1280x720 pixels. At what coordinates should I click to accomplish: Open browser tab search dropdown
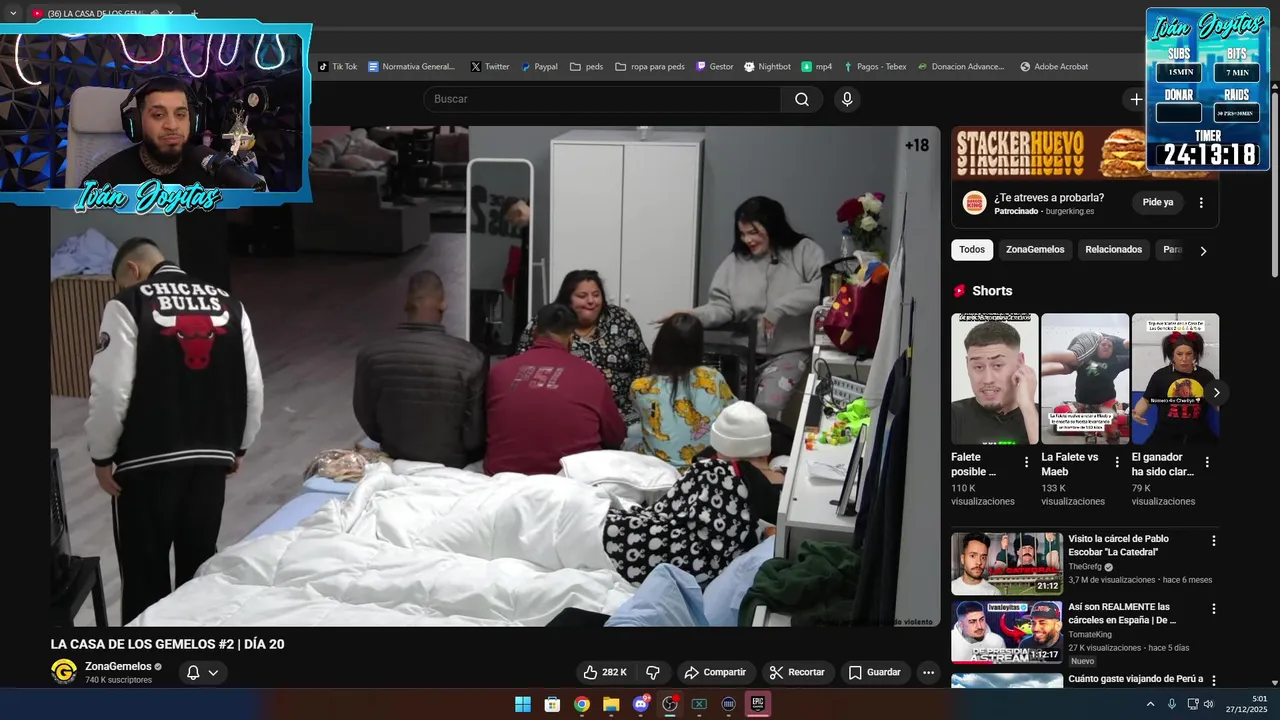click(13, 13)
